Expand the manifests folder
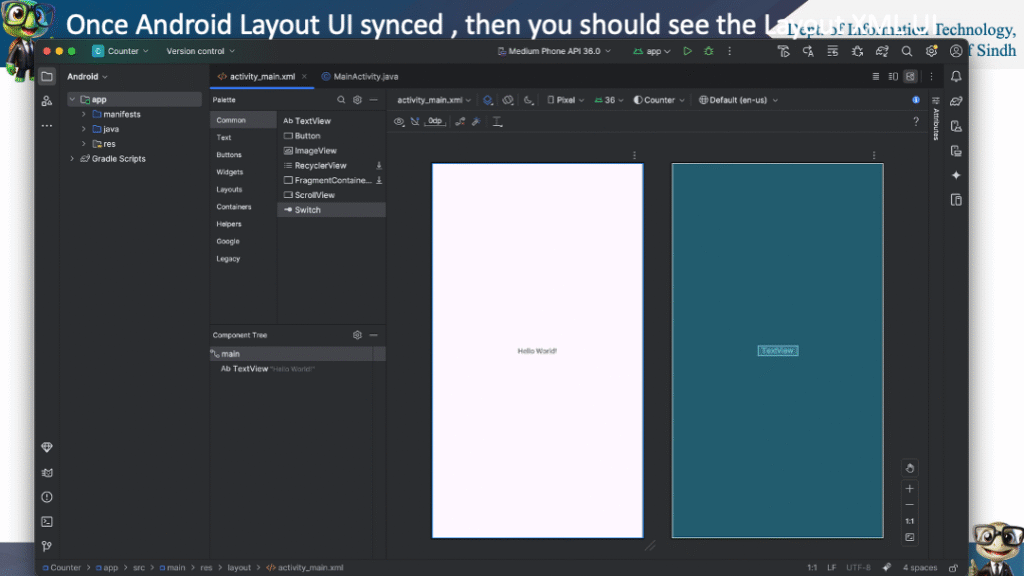This screenshot has width=1024, height=576. (83, 115)
